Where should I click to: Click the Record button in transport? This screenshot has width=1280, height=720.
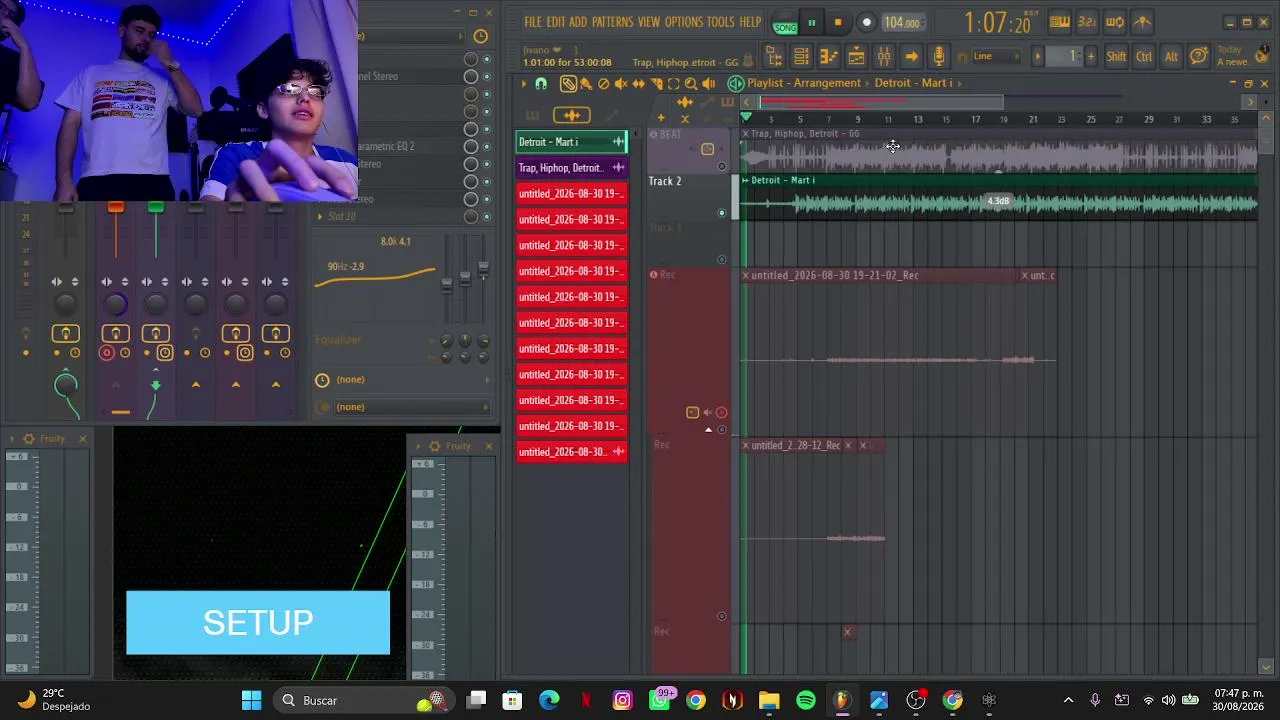pyautogui.click(x=867, y=22)
